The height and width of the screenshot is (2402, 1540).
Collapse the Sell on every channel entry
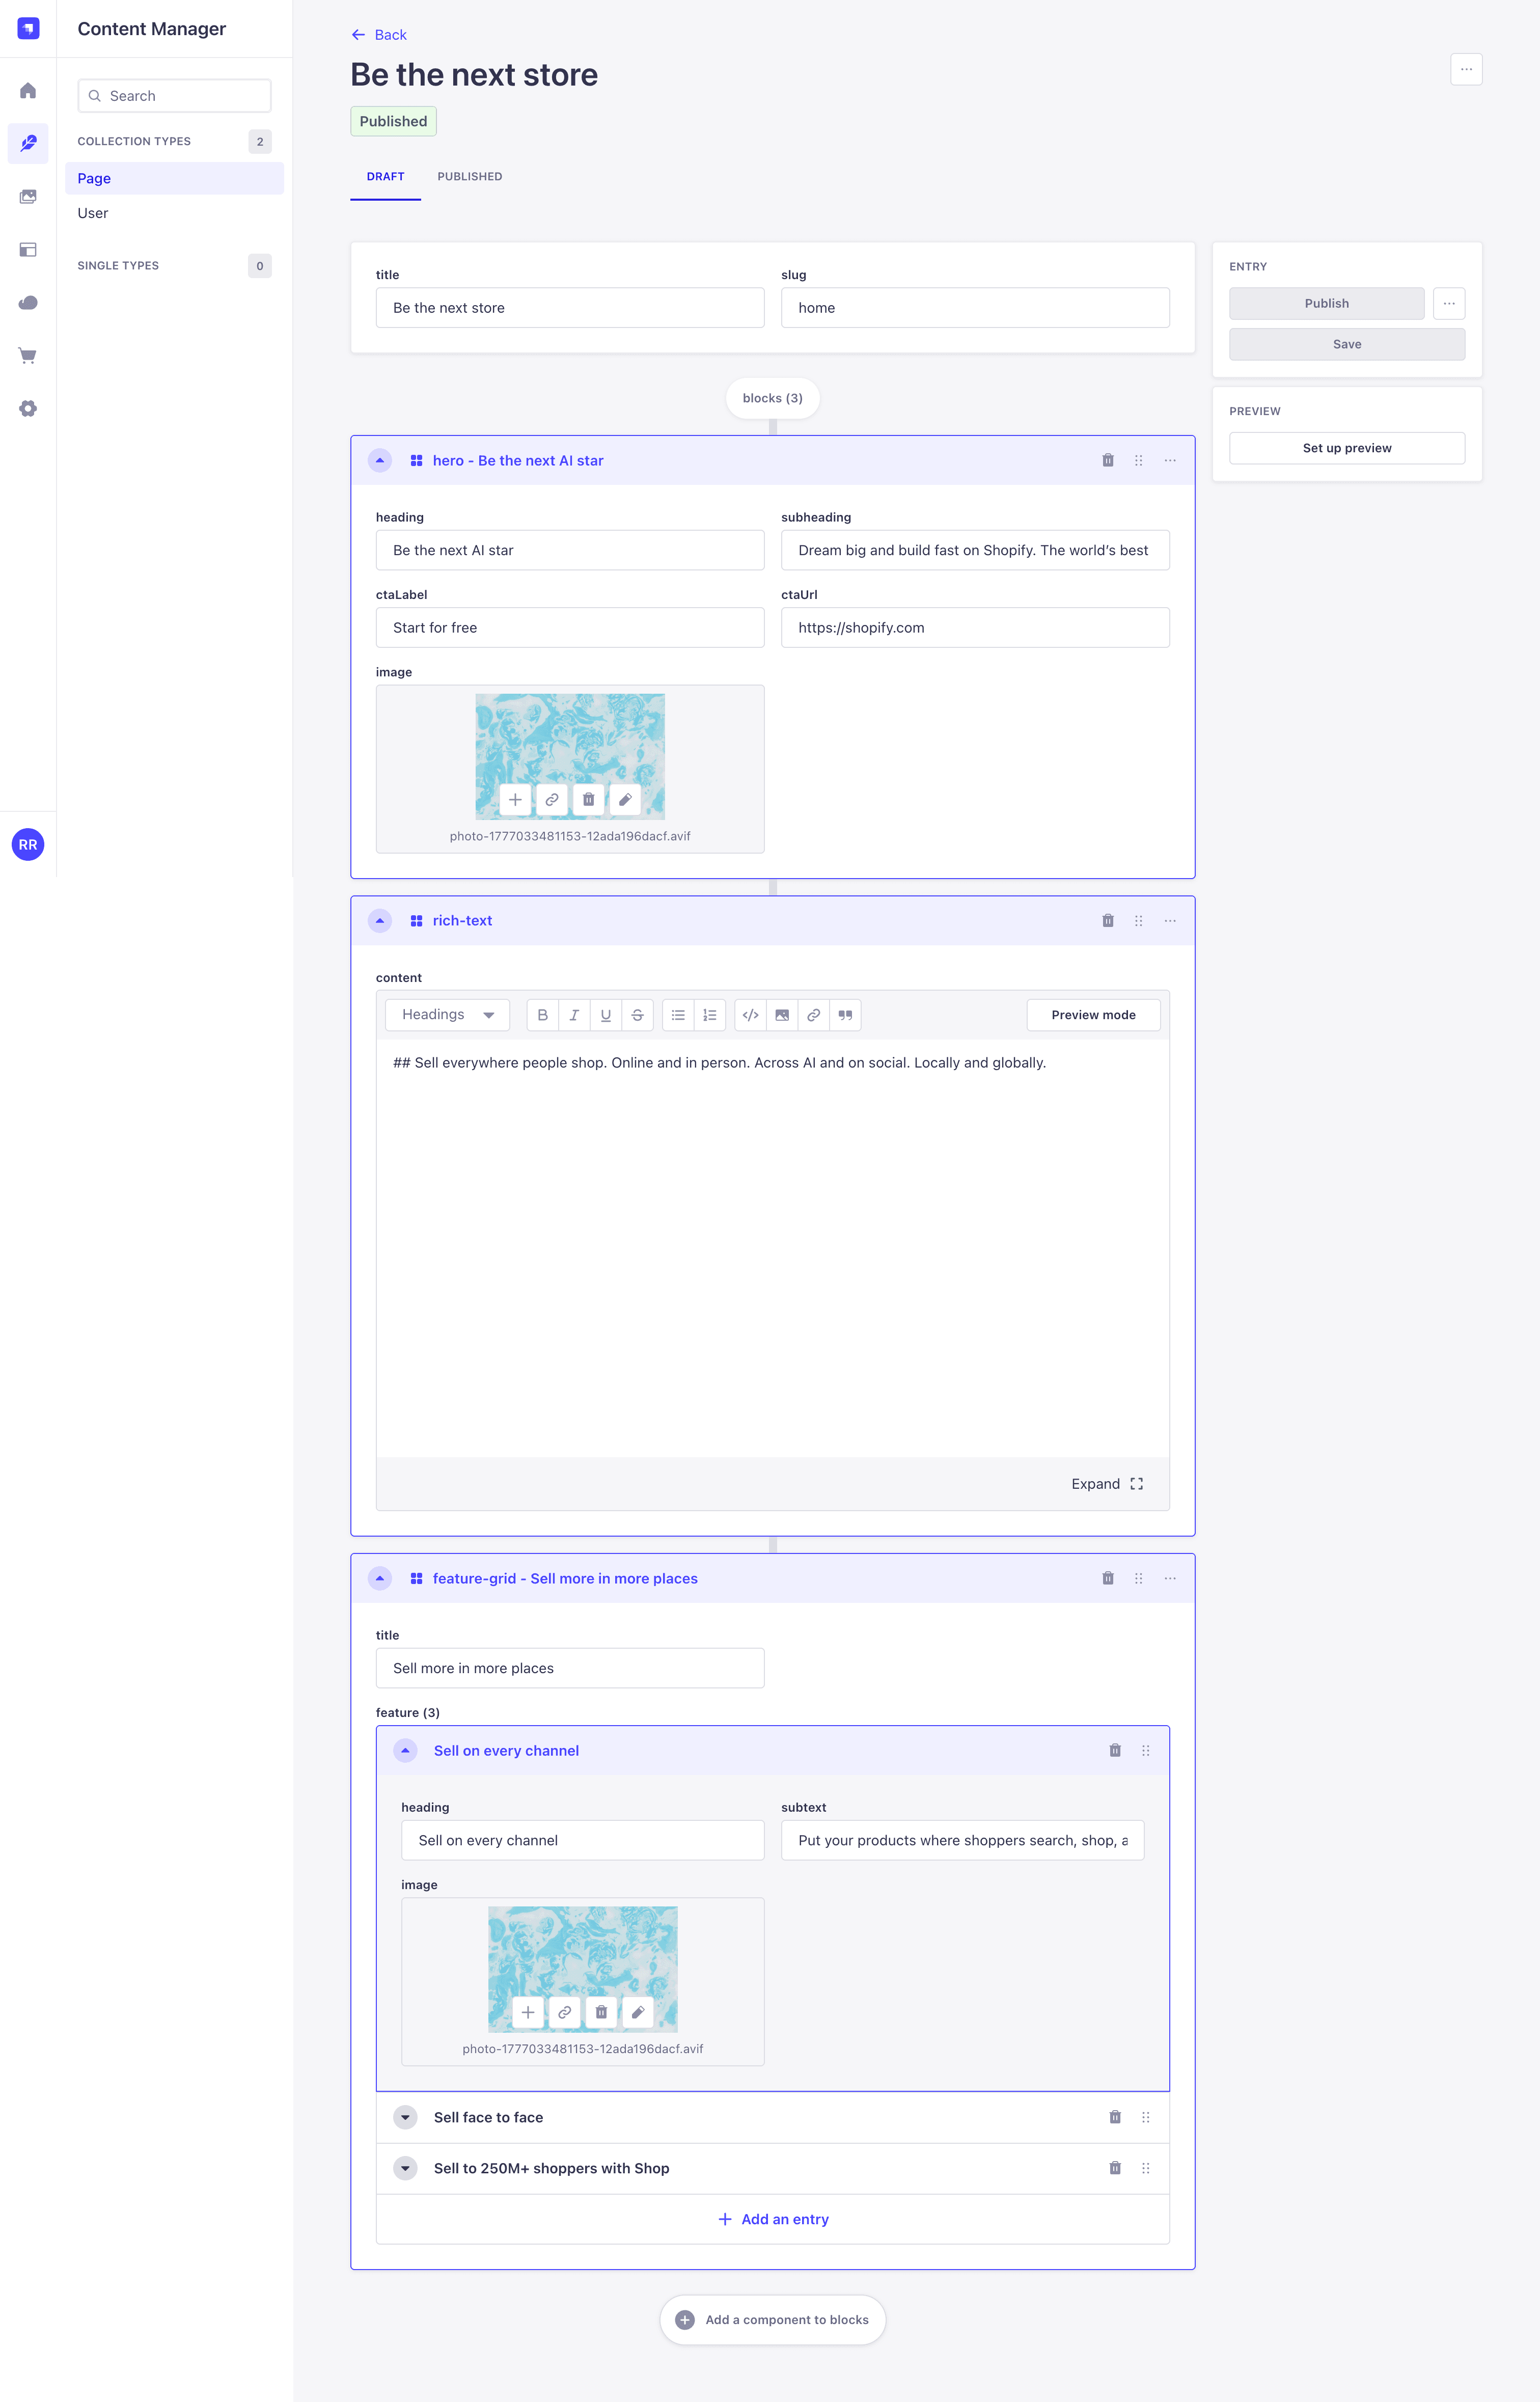point(405,1751)
